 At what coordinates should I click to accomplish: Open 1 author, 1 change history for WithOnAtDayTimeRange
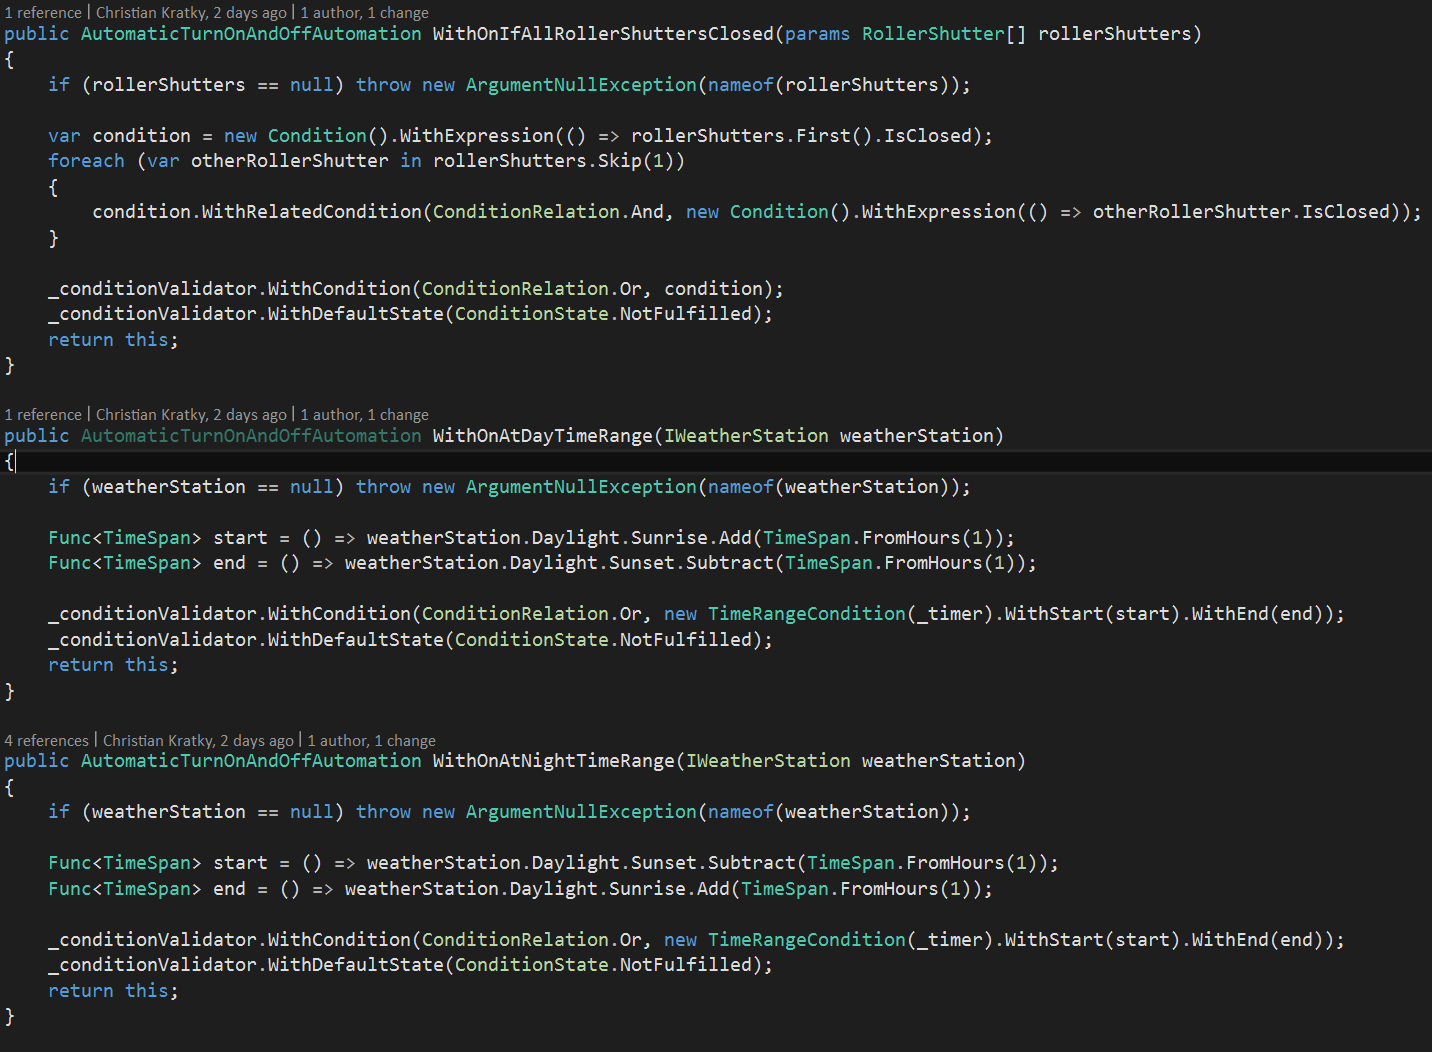[x=364, y=414]
